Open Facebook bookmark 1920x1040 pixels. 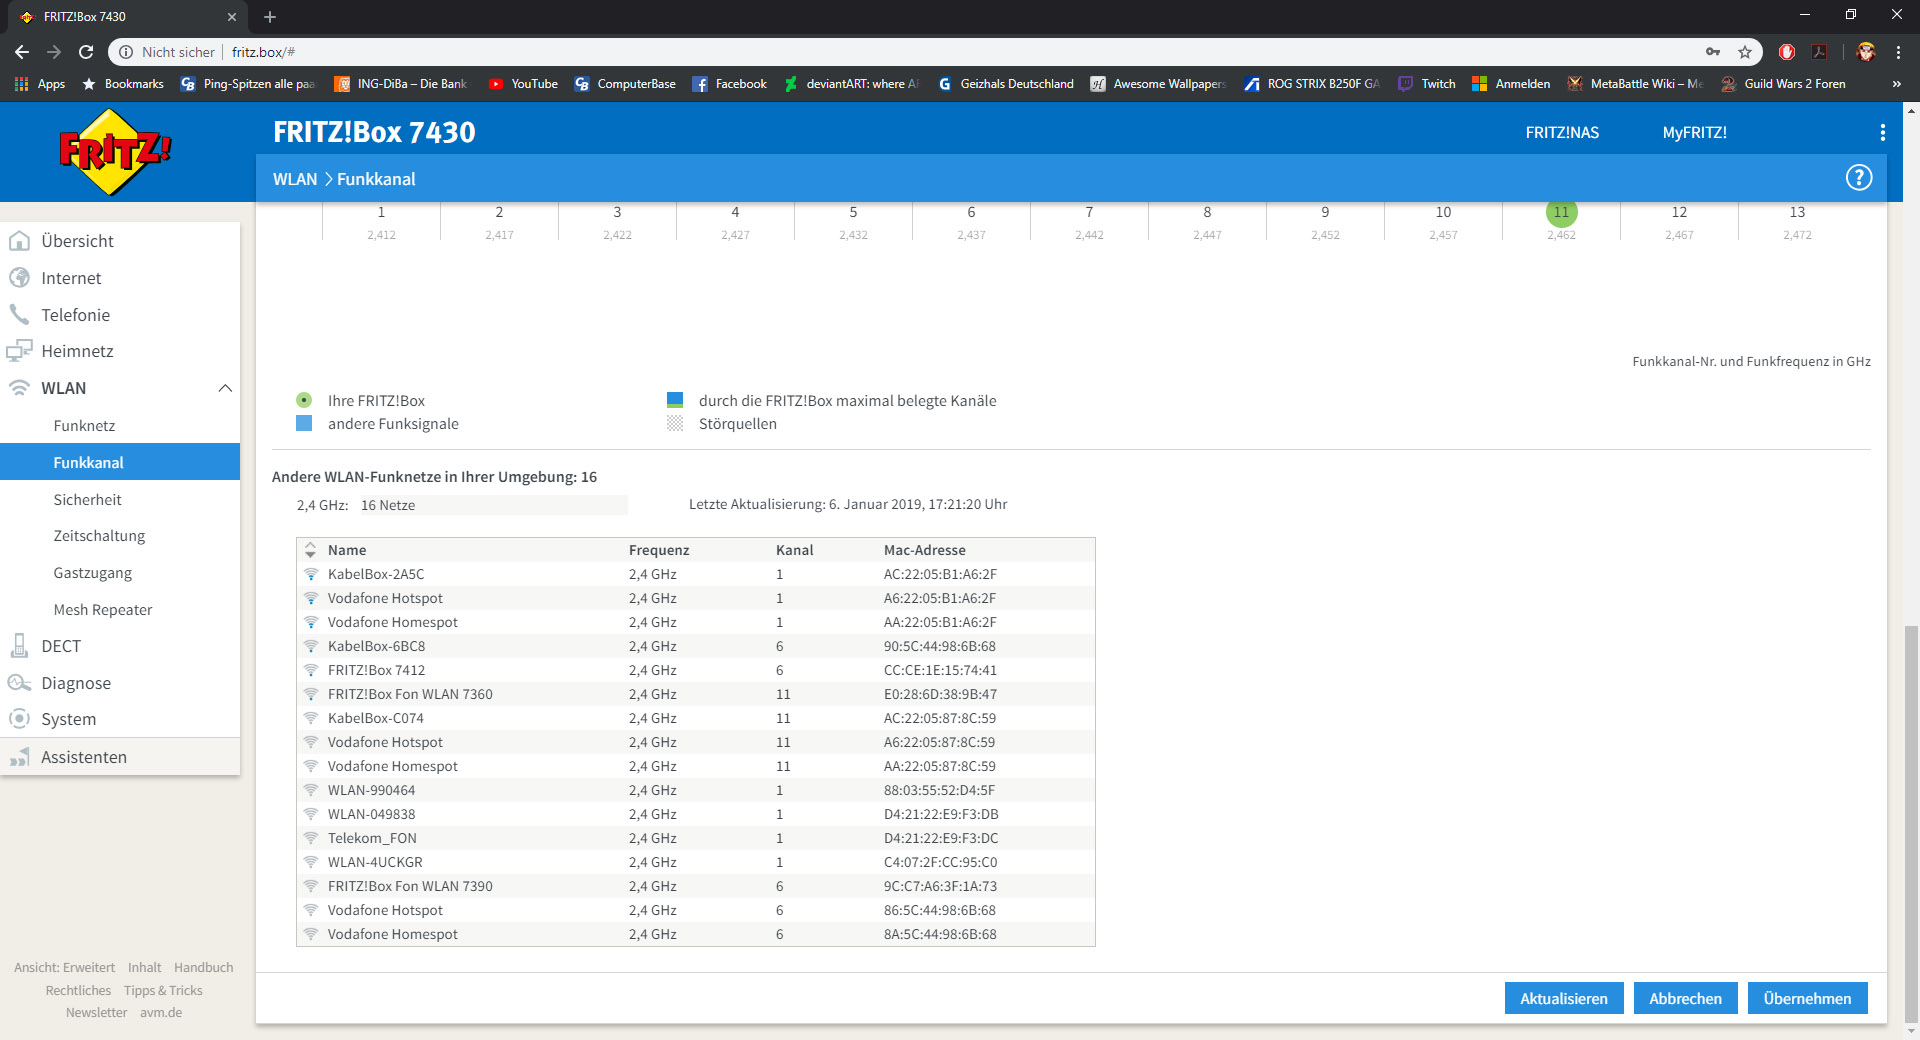(730, 84)
